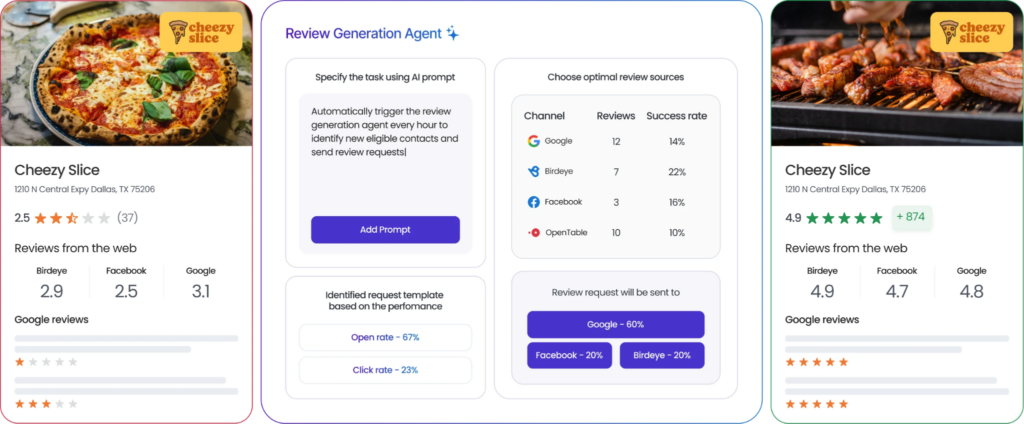Viewport: 1024px width, 424px height.
Task: Click the green five-star rating next to 4.9
Action: coord(844,218)
